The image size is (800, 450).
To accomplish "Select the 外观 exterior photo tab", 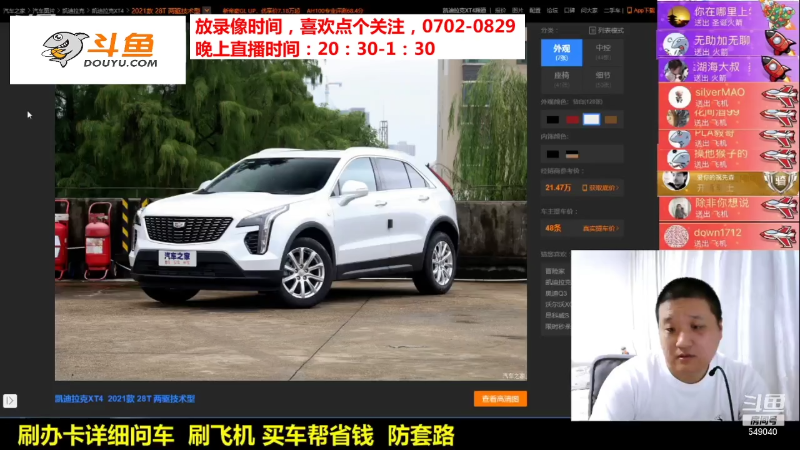I will point(561,53).
